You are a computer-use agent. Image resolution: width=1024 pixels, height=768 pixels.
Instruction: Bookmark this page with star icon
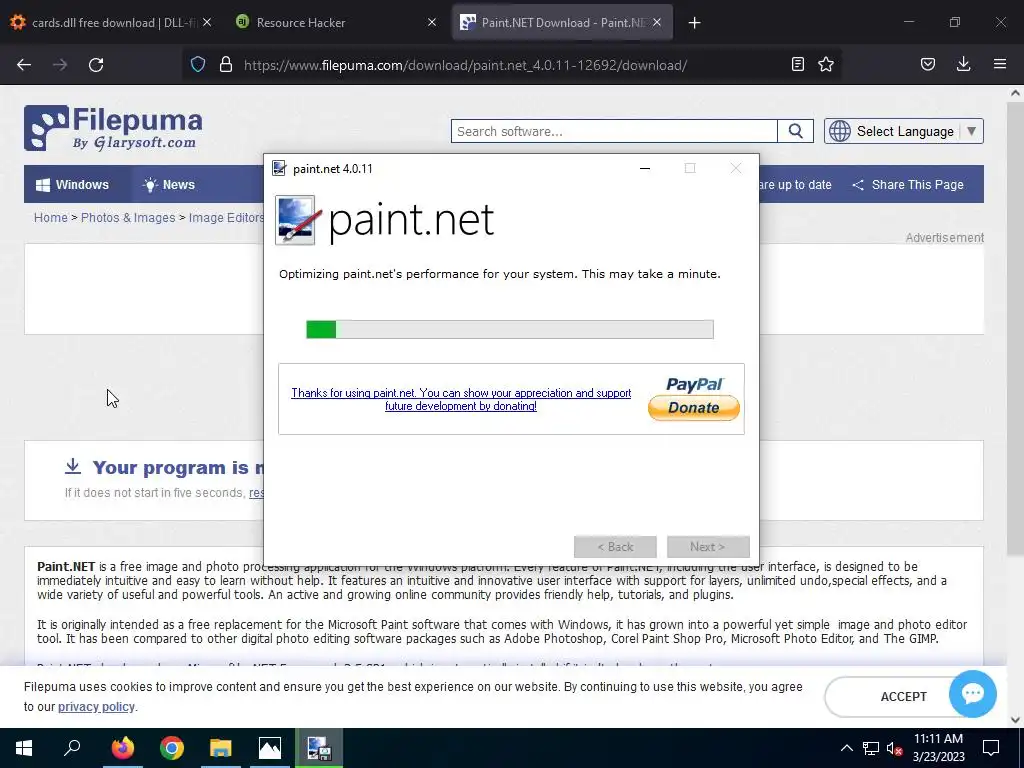[x=826, y=64]
